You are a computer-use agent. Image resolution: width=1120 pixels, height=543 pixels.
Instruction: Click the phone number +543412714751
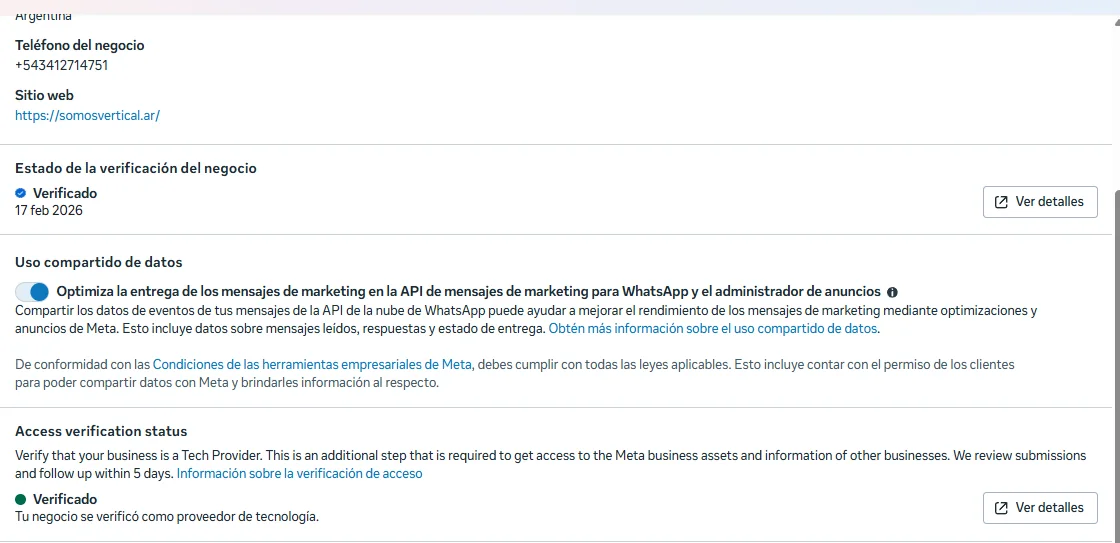click(61, 65)
